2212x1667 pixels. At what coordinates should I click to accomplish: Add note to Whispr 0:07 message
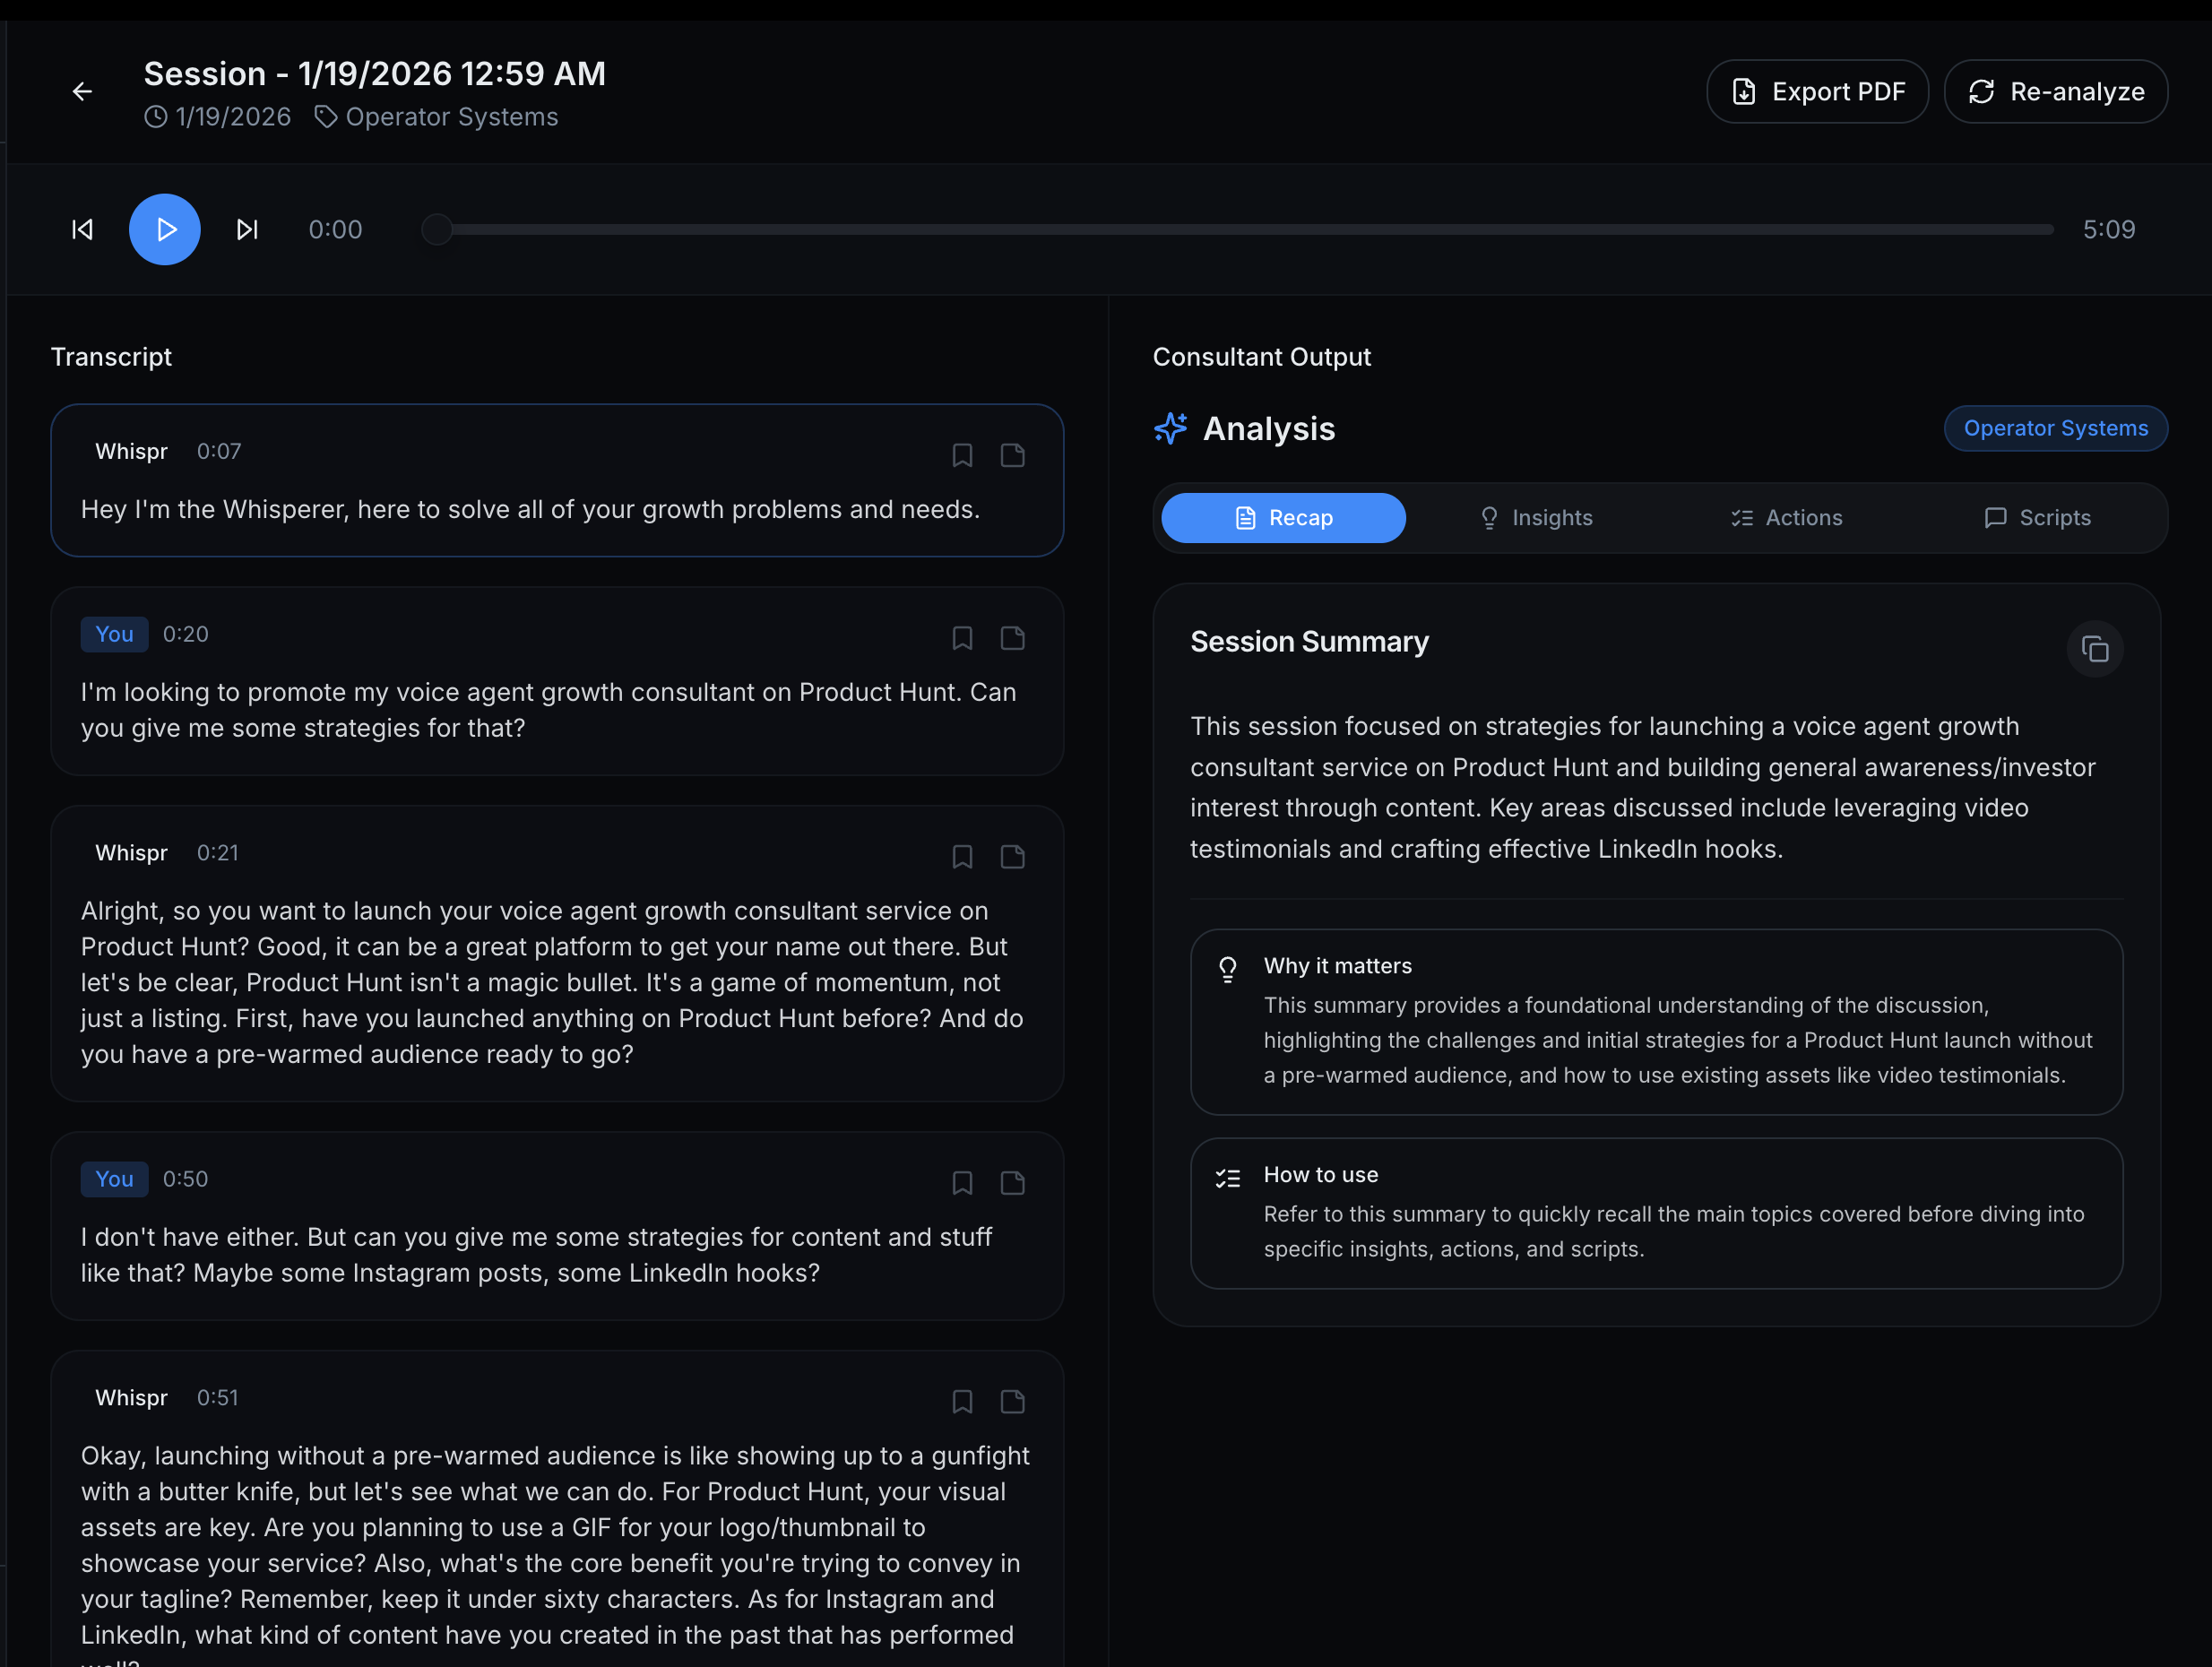coord(1012,456)
